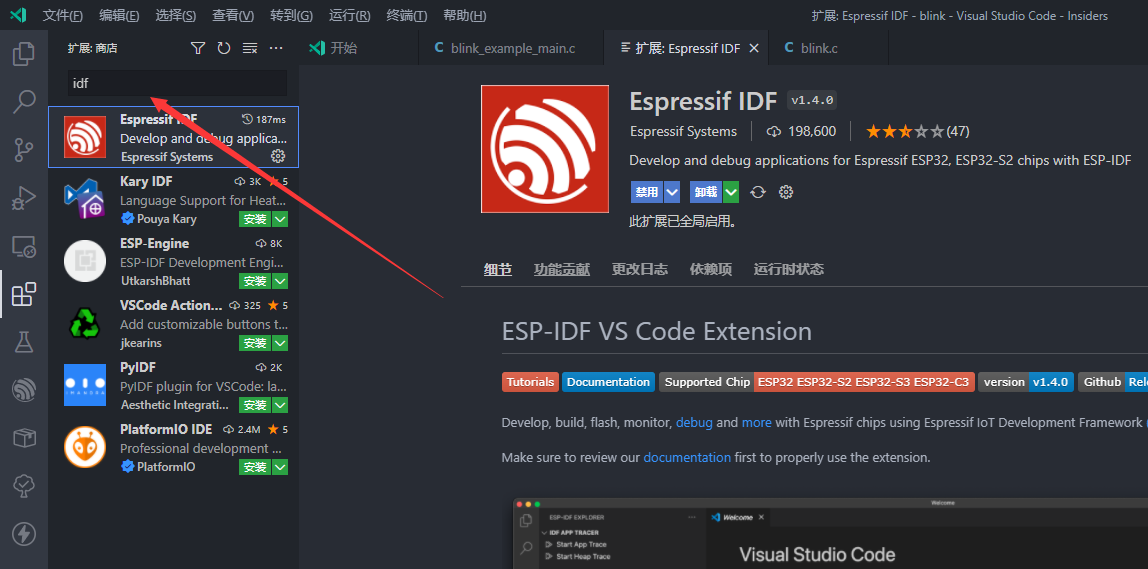Expand install options for VSCode Action Buttons
Image resolution: width=1148 pixels, height=569 pixels.
(x=280, y=343)
